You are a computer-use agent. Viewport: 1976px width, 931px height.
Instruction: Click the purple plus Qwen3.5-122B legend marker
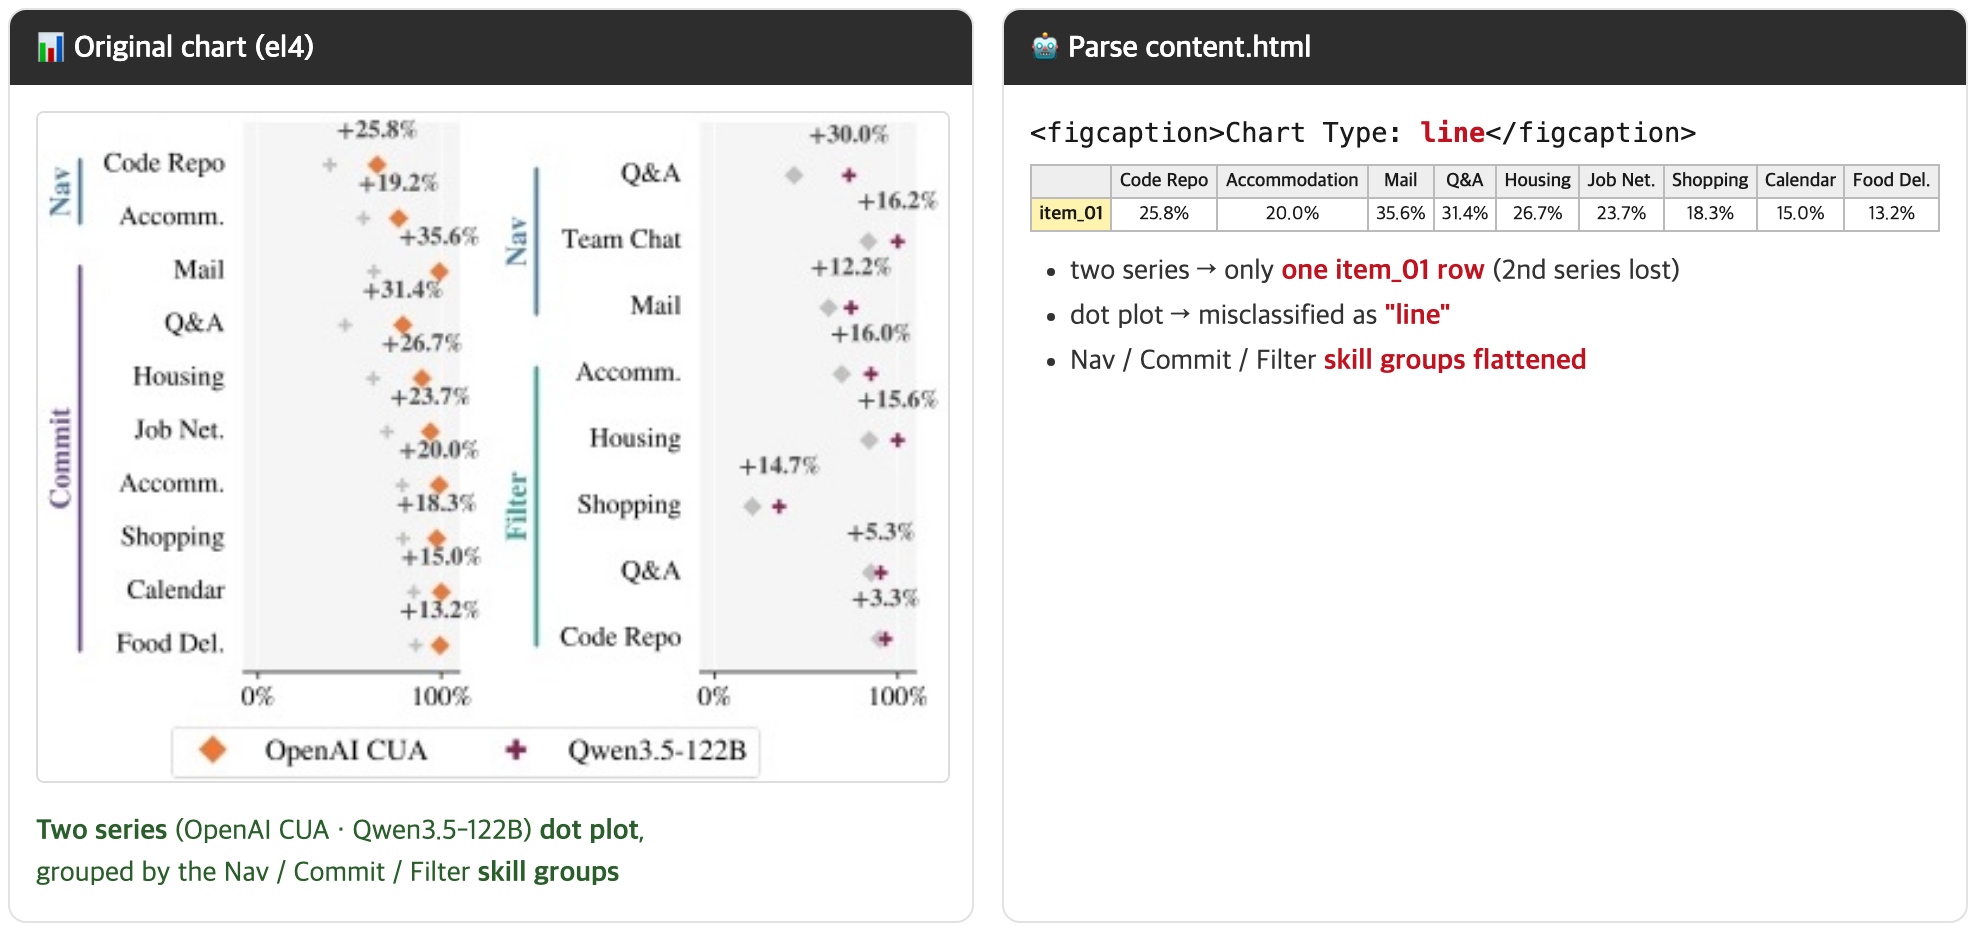point(515,749)
